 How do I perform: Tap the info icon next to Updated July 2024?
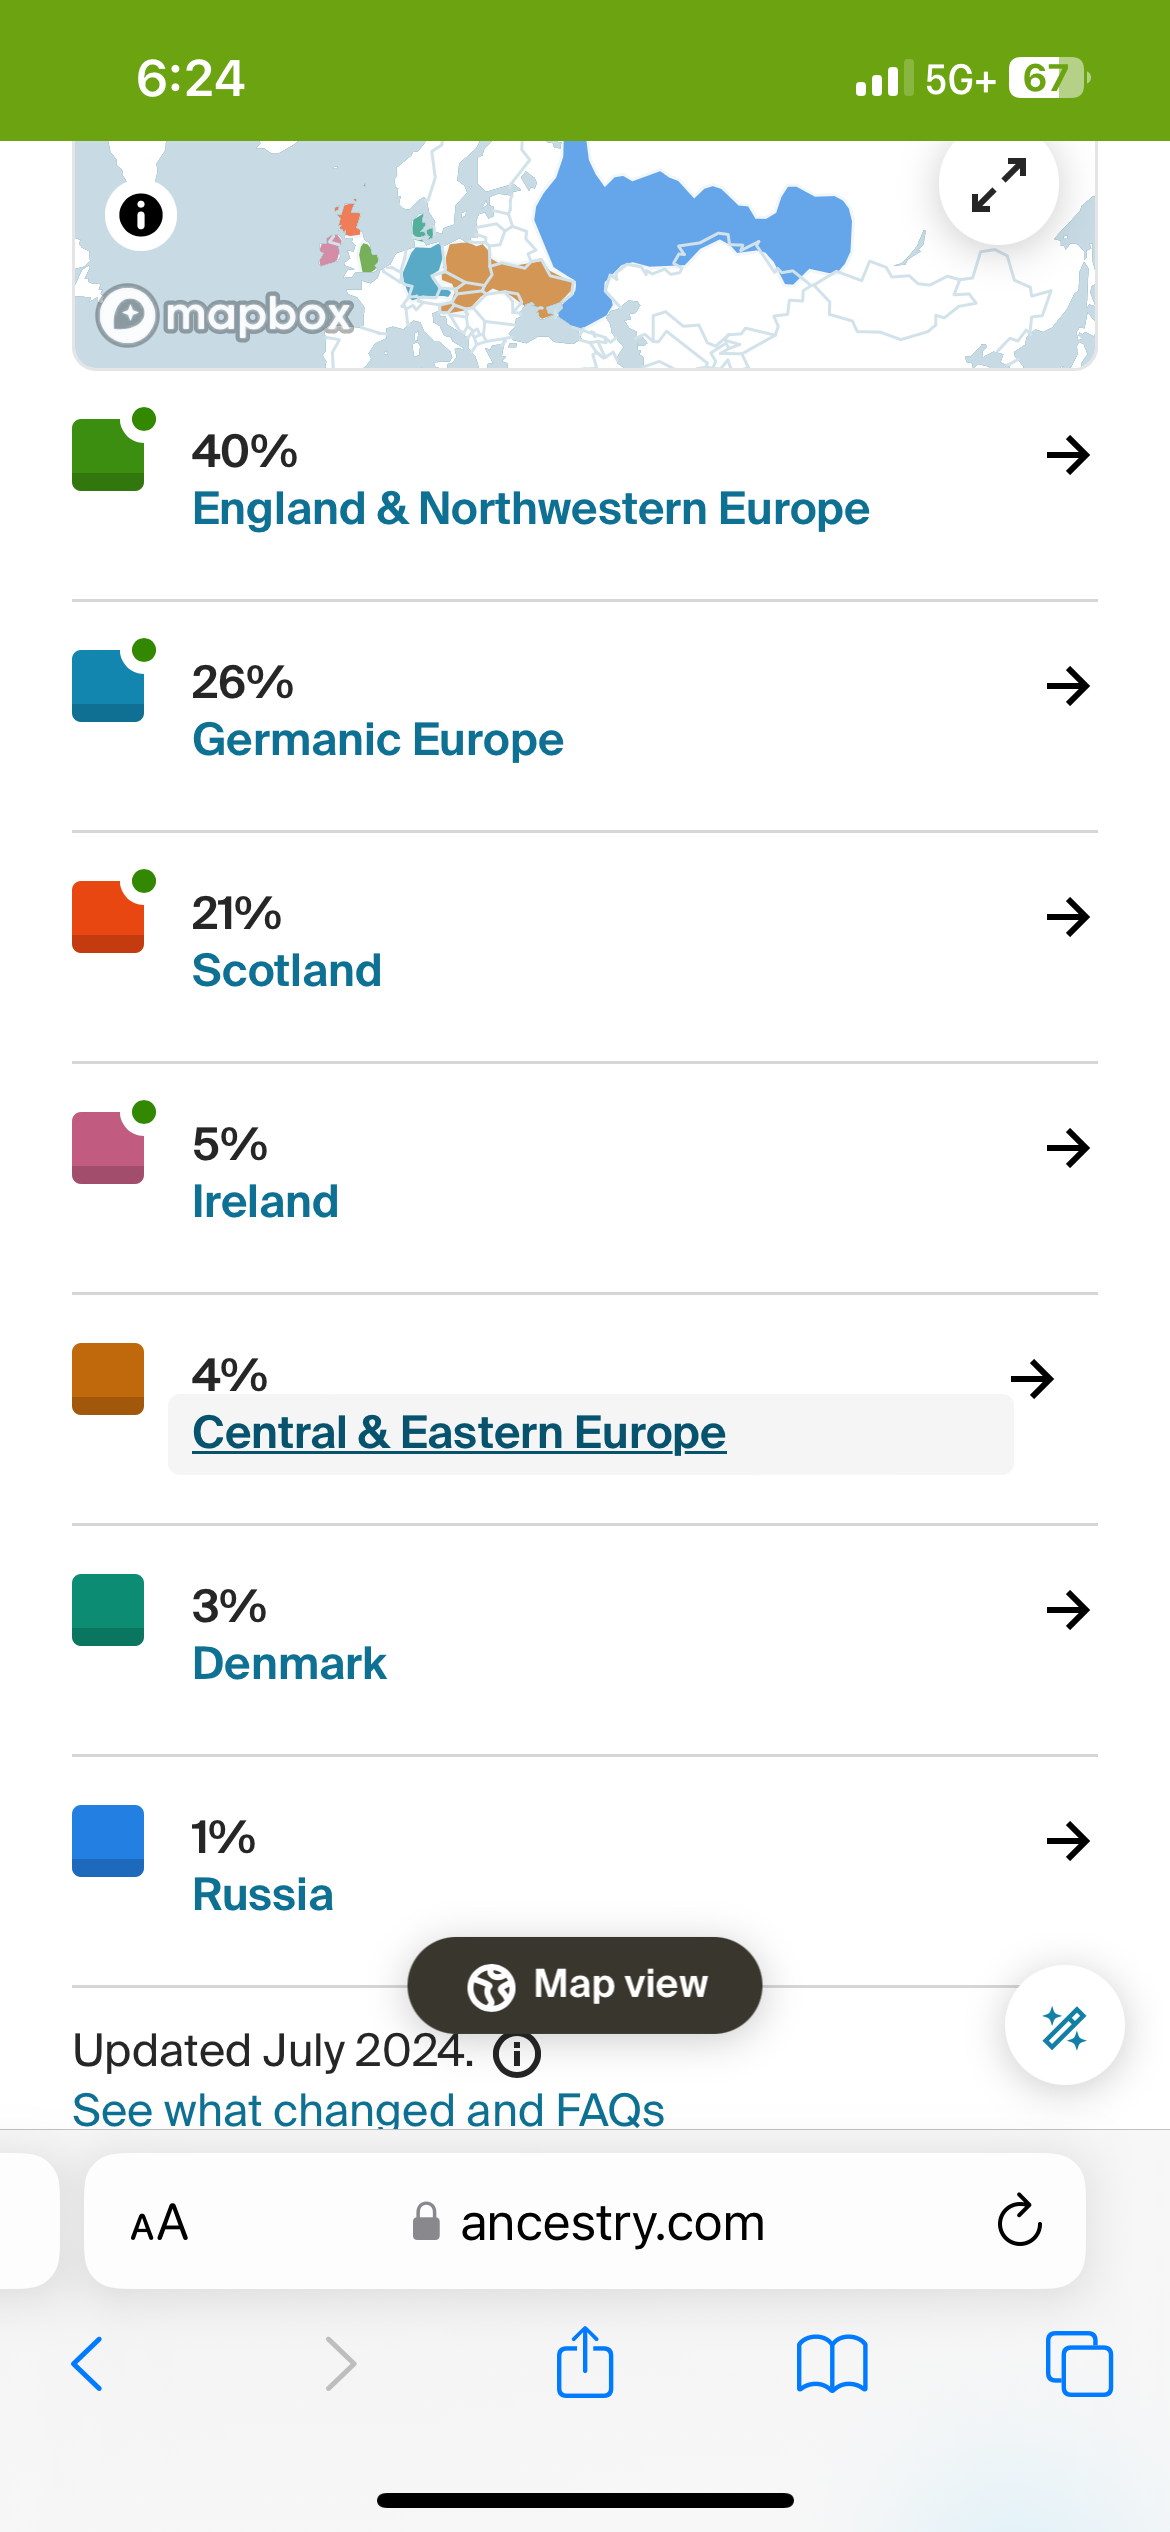(x=517, y=2054)
